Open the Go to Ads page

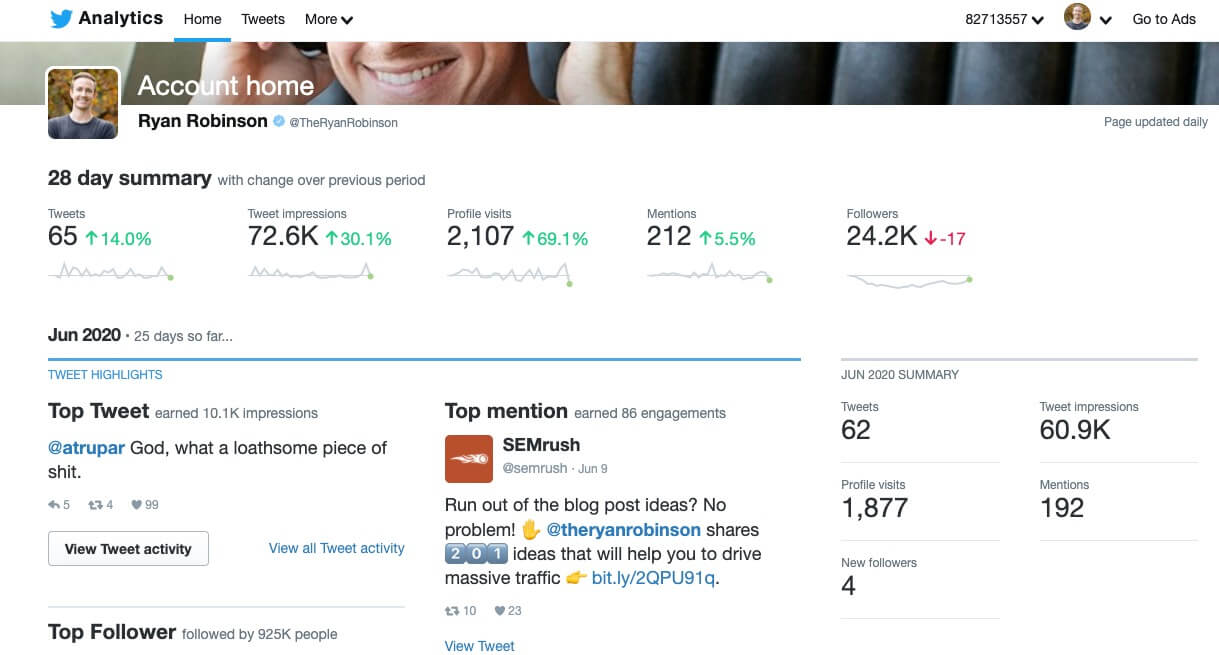click(1163, 19)
